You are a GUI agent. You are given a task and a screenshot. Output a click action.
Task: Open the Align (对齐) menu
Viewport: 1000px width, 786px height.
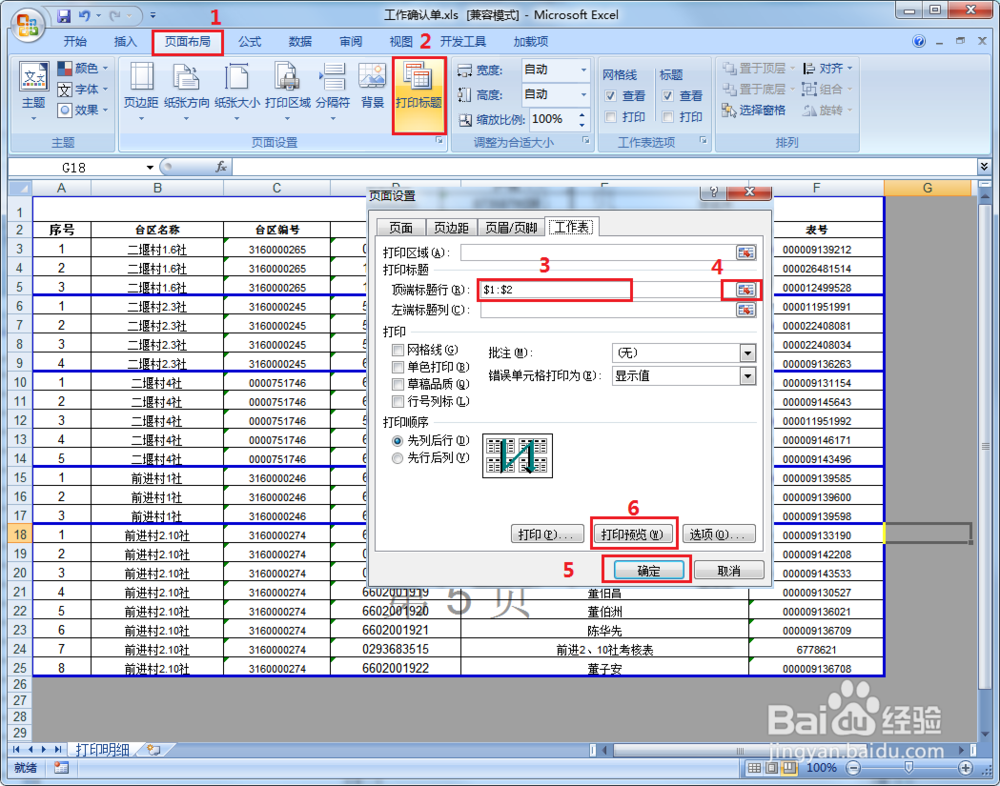coord(827,68)
